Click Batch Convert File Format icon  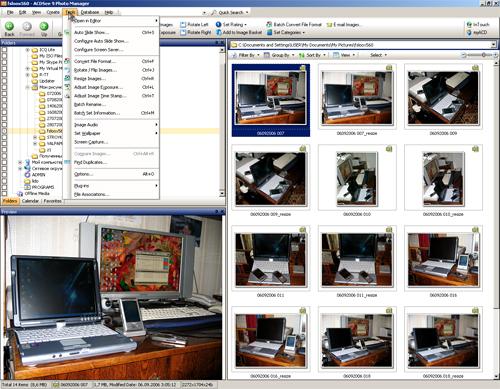[269, 24]
